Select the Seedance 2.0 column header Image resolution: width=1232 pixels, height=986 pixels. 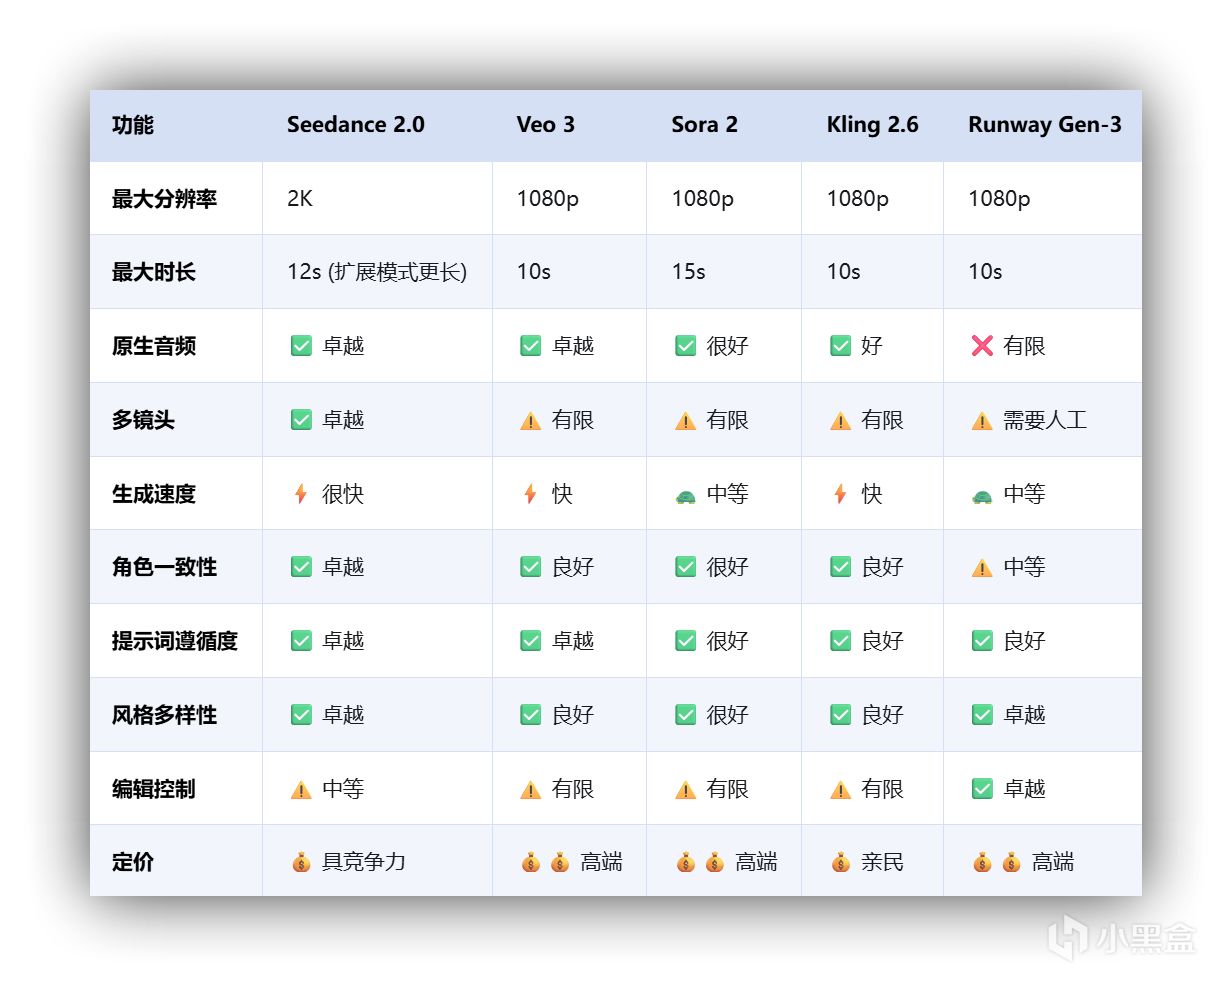point(355,125)
